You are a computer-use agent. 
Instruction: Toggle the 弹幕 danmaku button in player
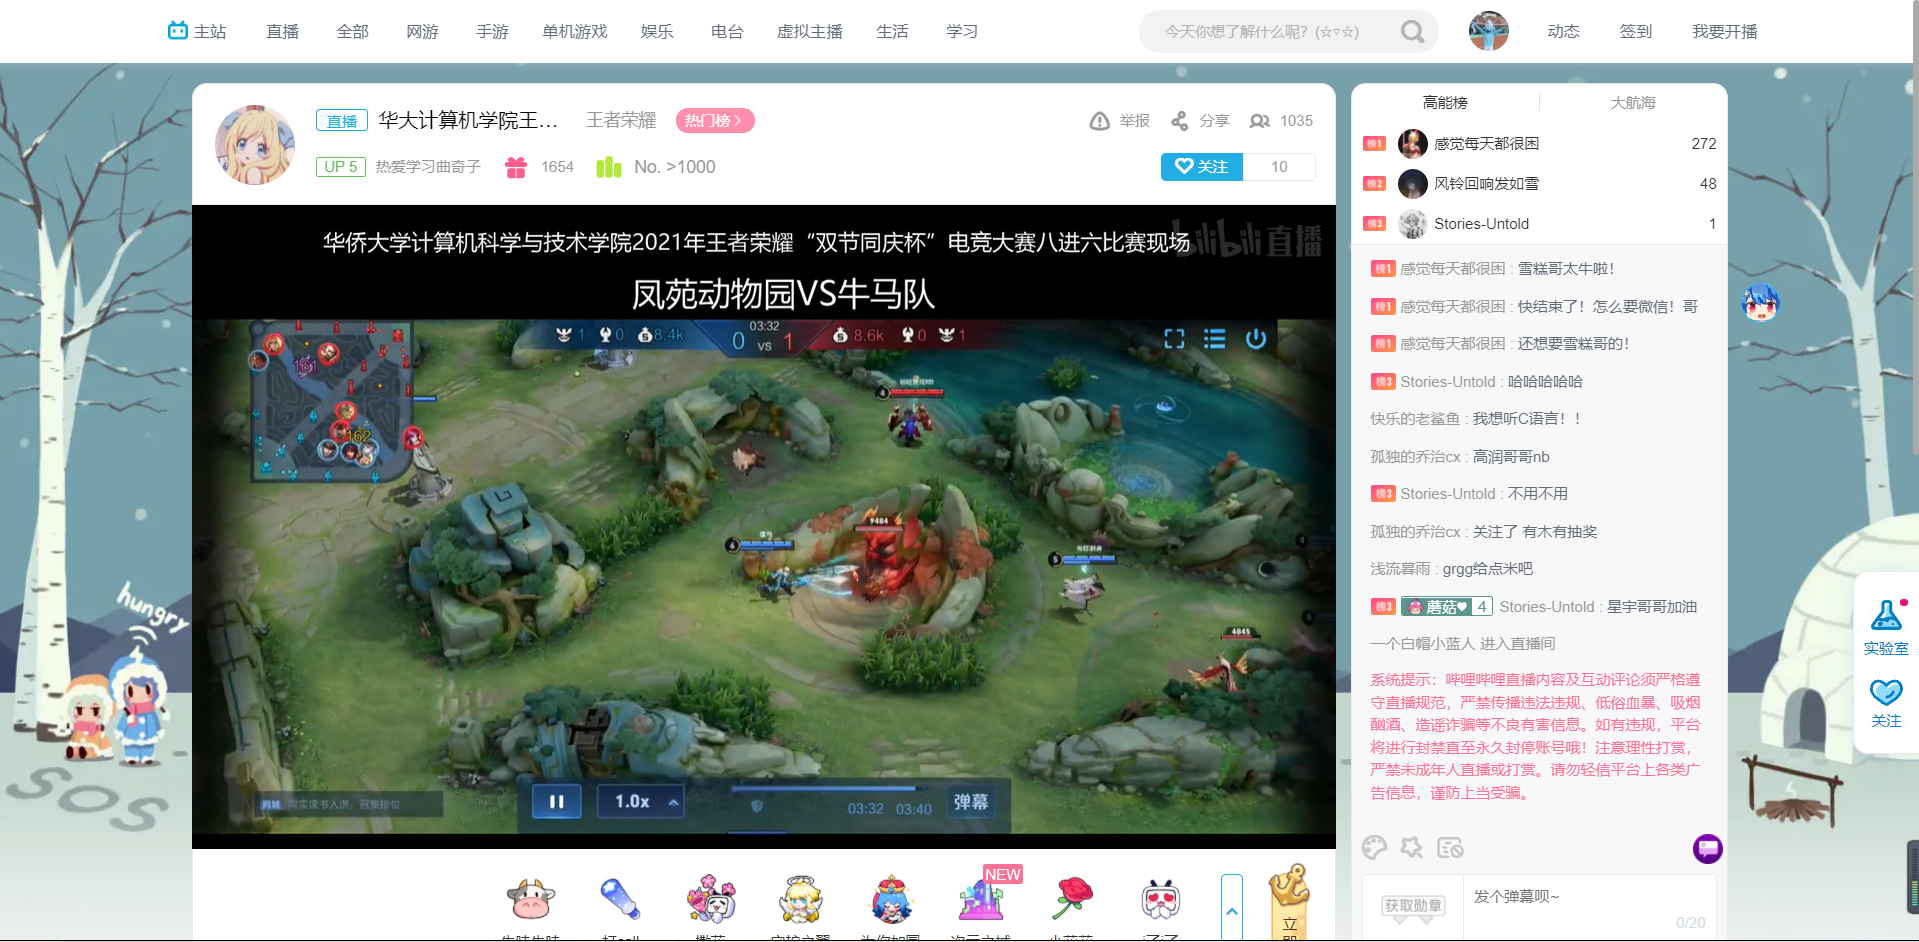pyautogui.click(x=970, y=802)
